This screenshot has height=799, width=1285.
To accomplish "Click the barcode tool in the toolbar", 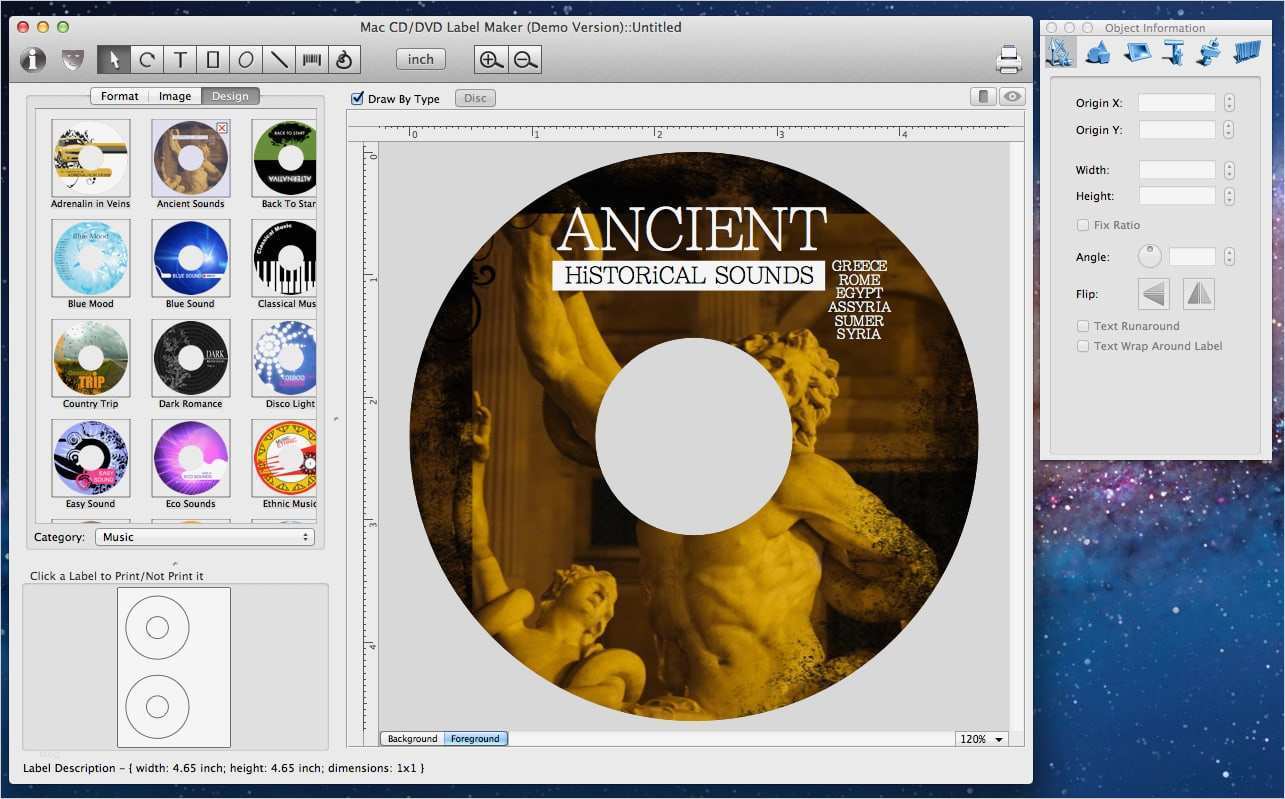I will pyautogui.click(x=311, y=59).
